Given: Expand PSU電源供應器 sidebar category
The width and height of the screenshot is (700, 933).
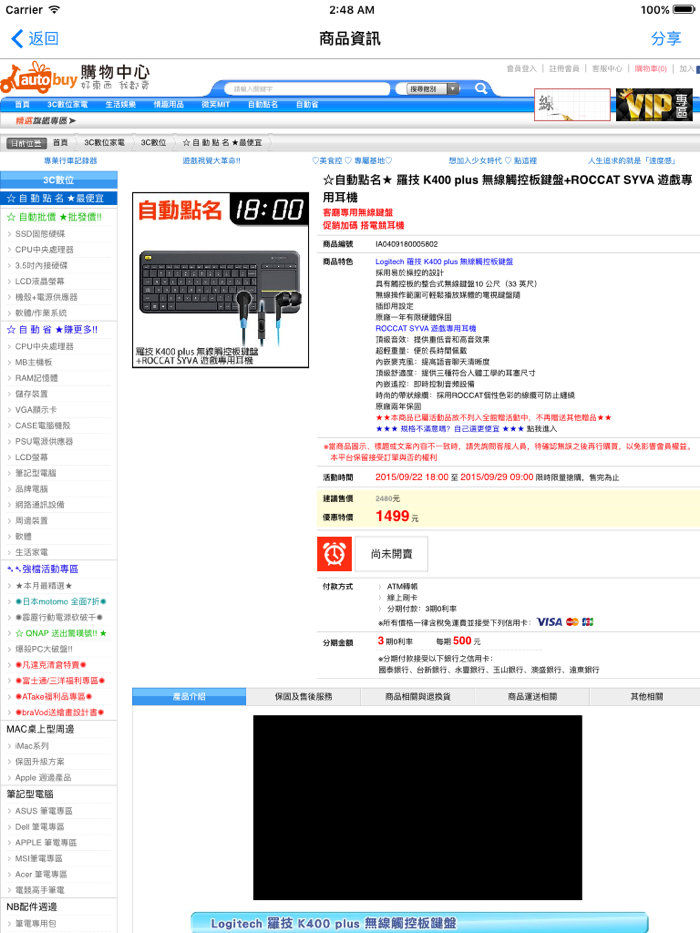Looking at the screenshot, I should point(44,441).
